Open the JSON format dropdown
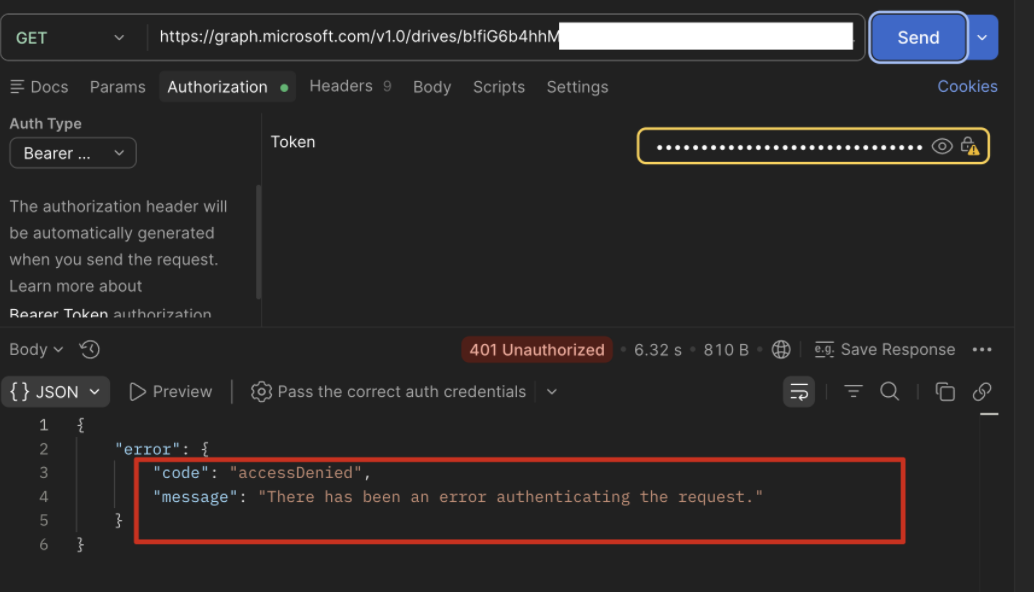1034x592 pixels. (55, 392)
